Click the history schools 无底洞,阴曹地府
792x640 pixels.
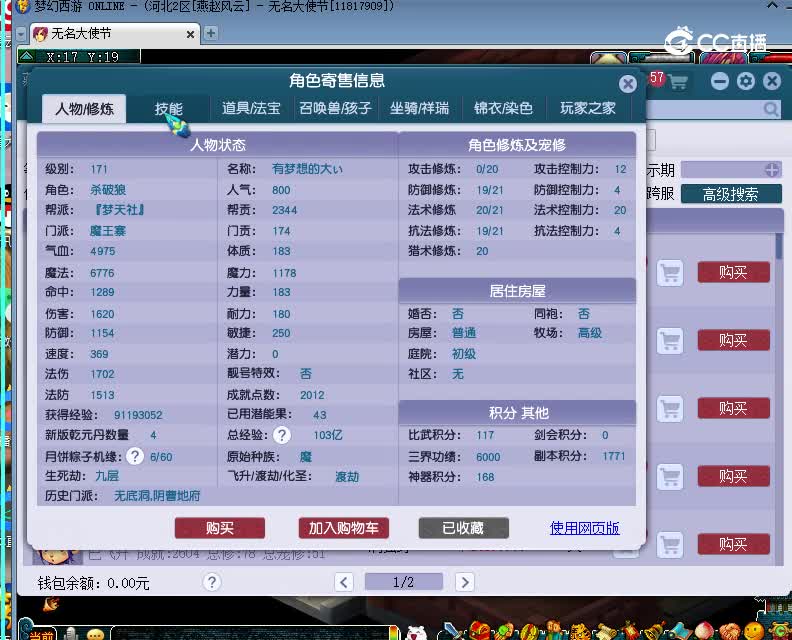coord(157,496)
